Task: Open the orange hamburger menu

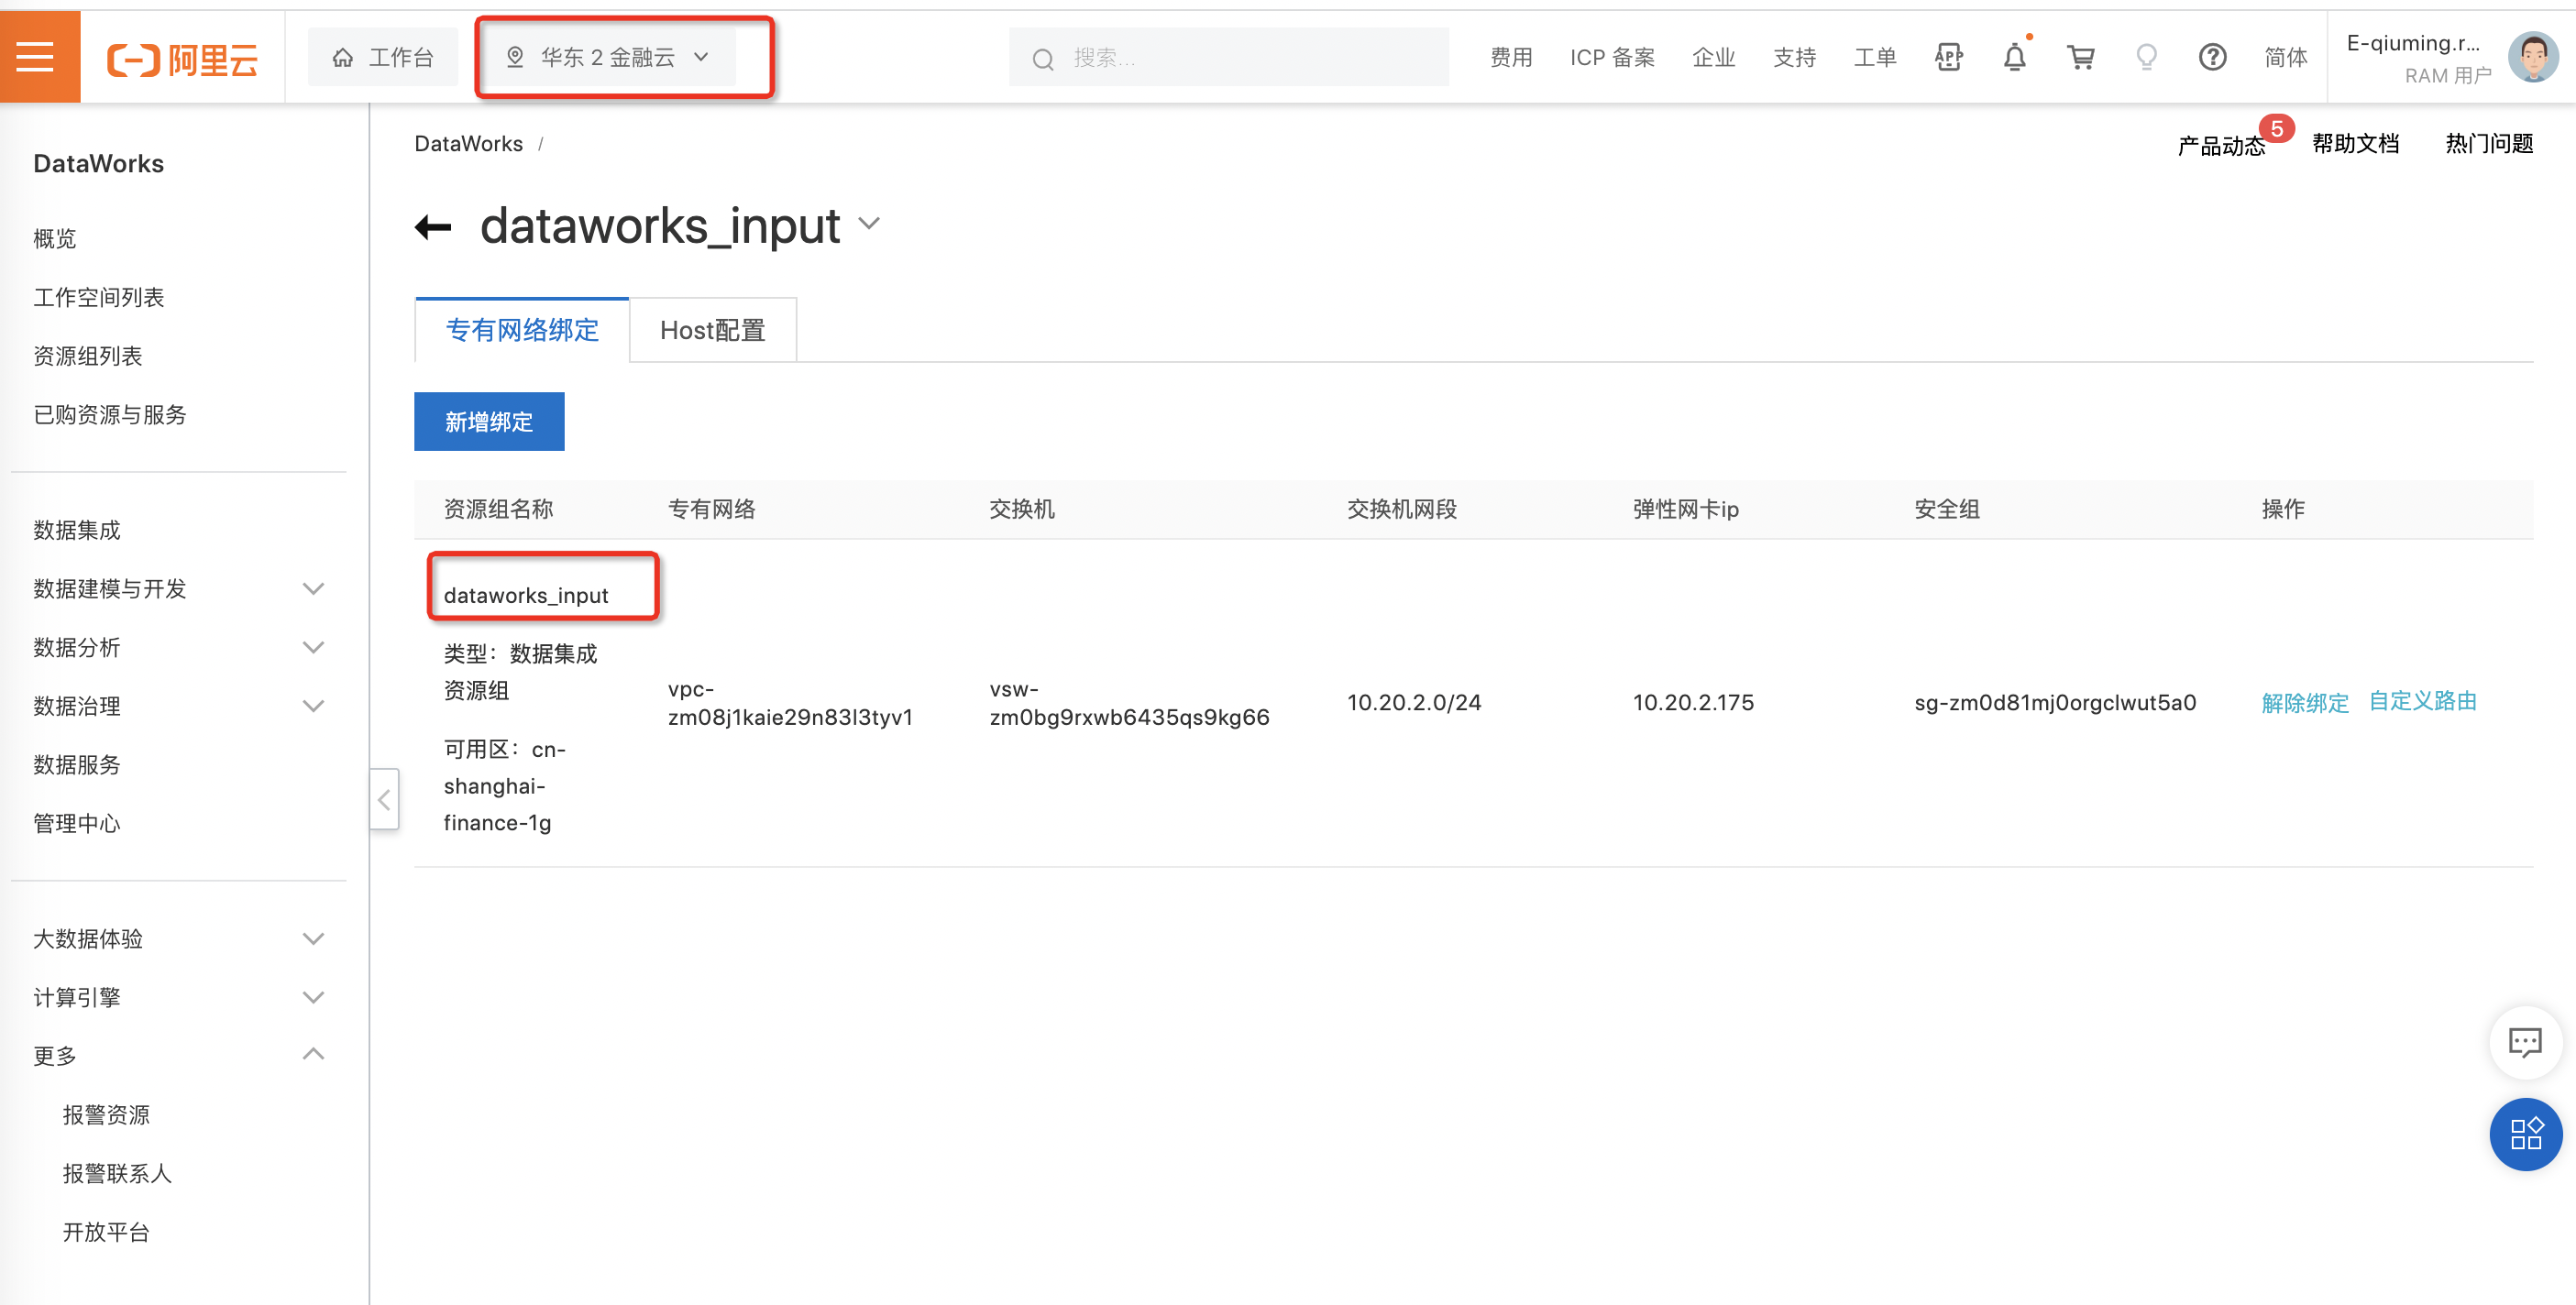Action: click(36, 57)
